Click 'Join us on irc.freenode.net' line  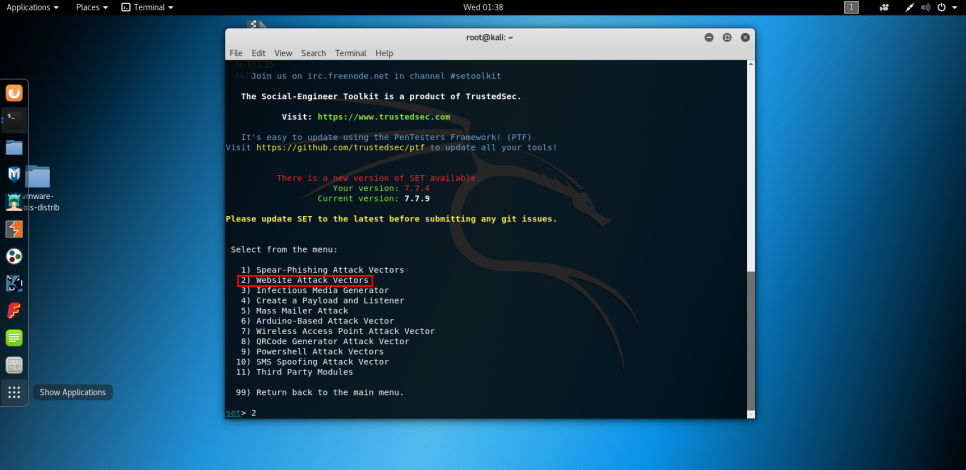[x=376, y=76]
